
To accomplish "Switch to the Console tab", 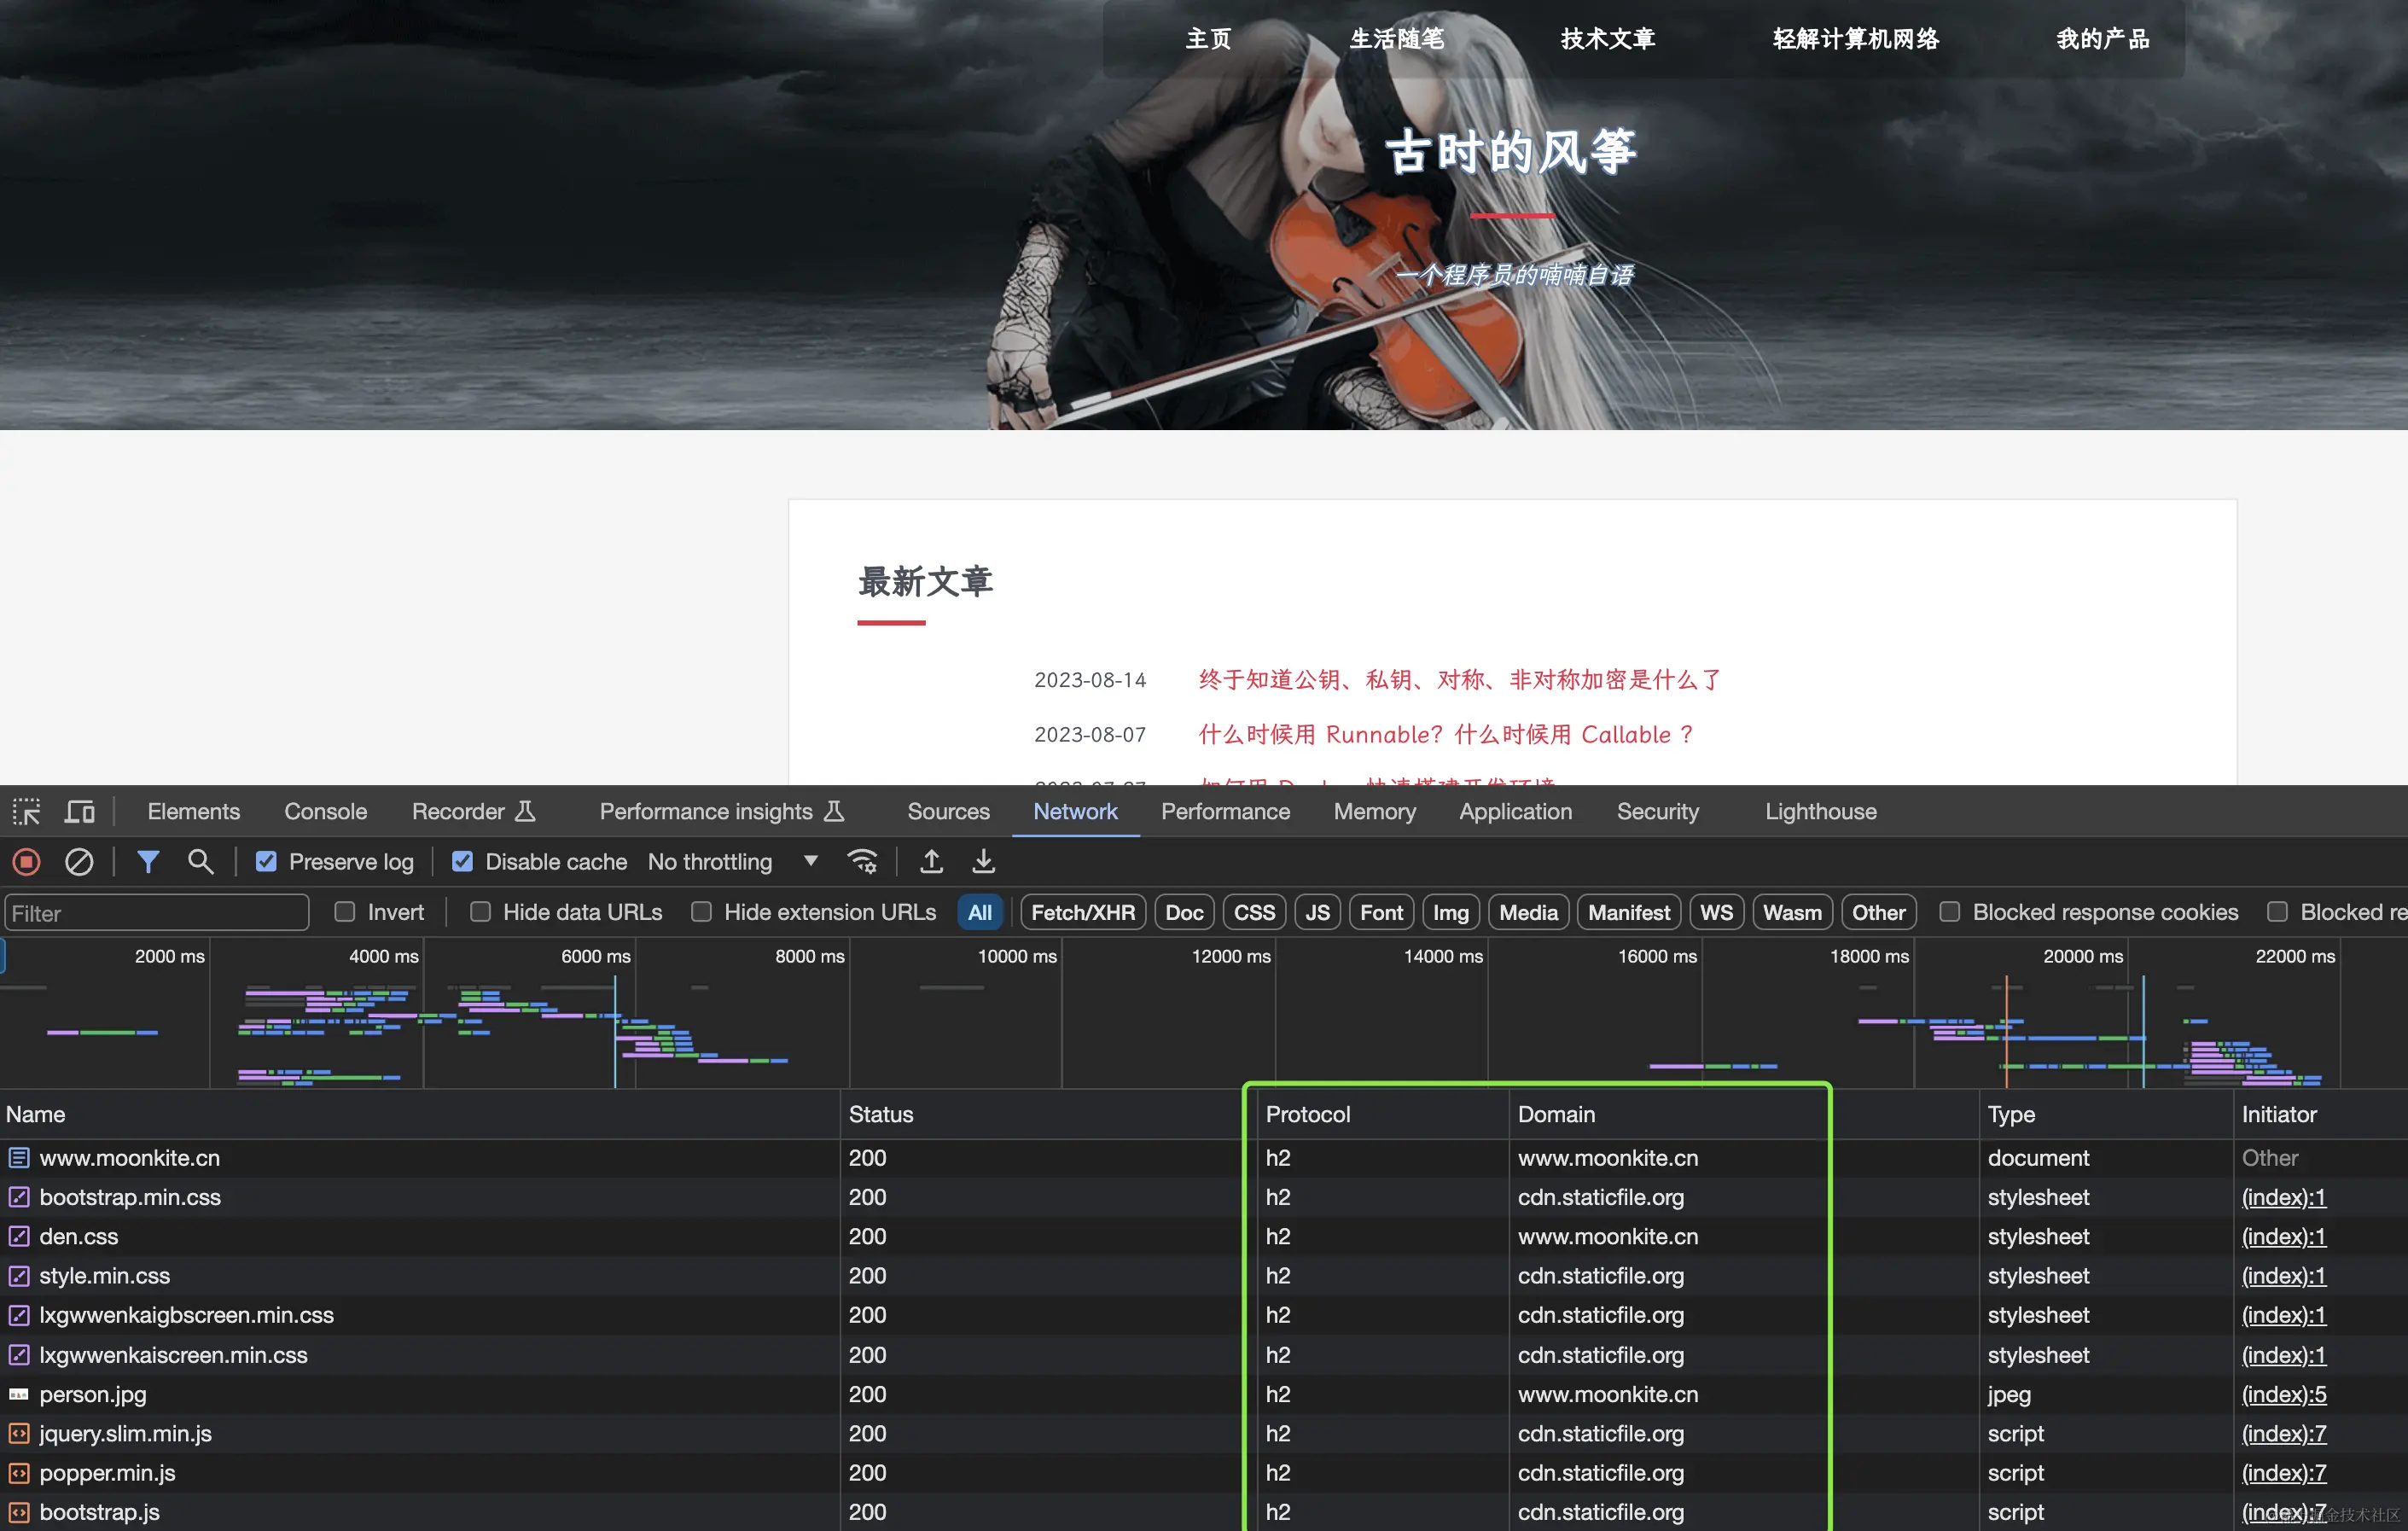I will tap(325, 811).
